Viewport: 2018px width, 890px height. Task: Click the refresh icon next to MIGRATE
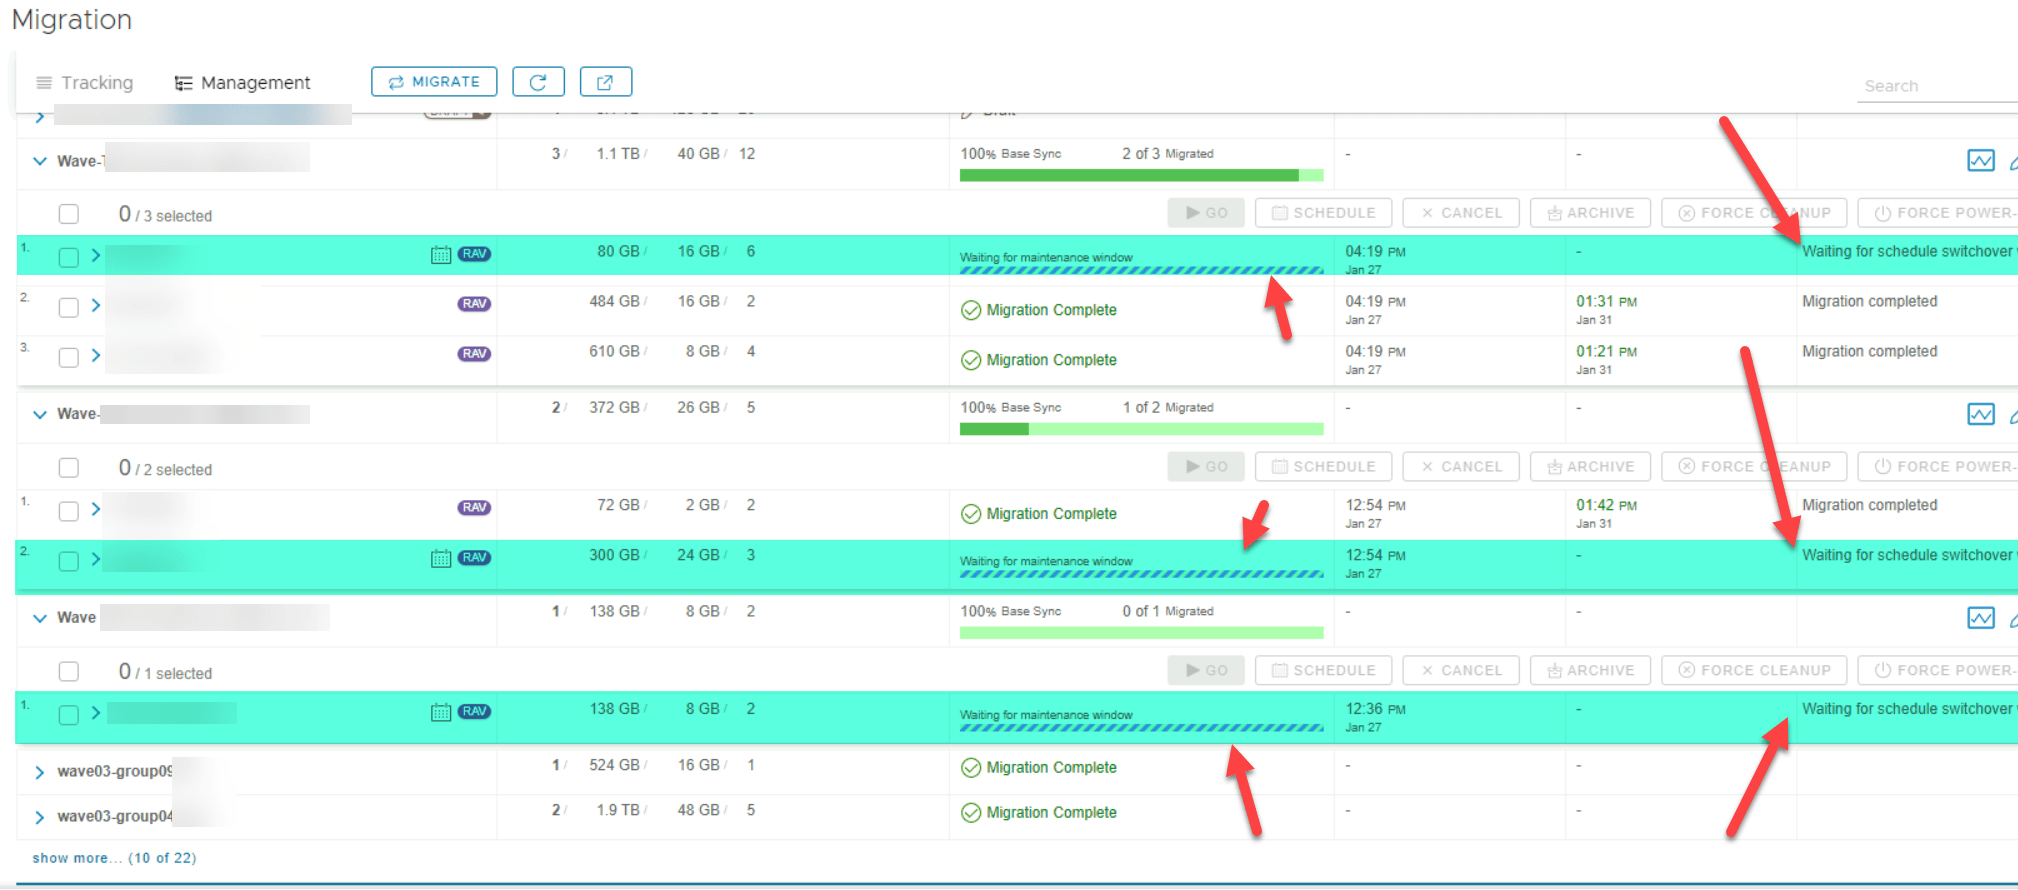tap(538, 82)
